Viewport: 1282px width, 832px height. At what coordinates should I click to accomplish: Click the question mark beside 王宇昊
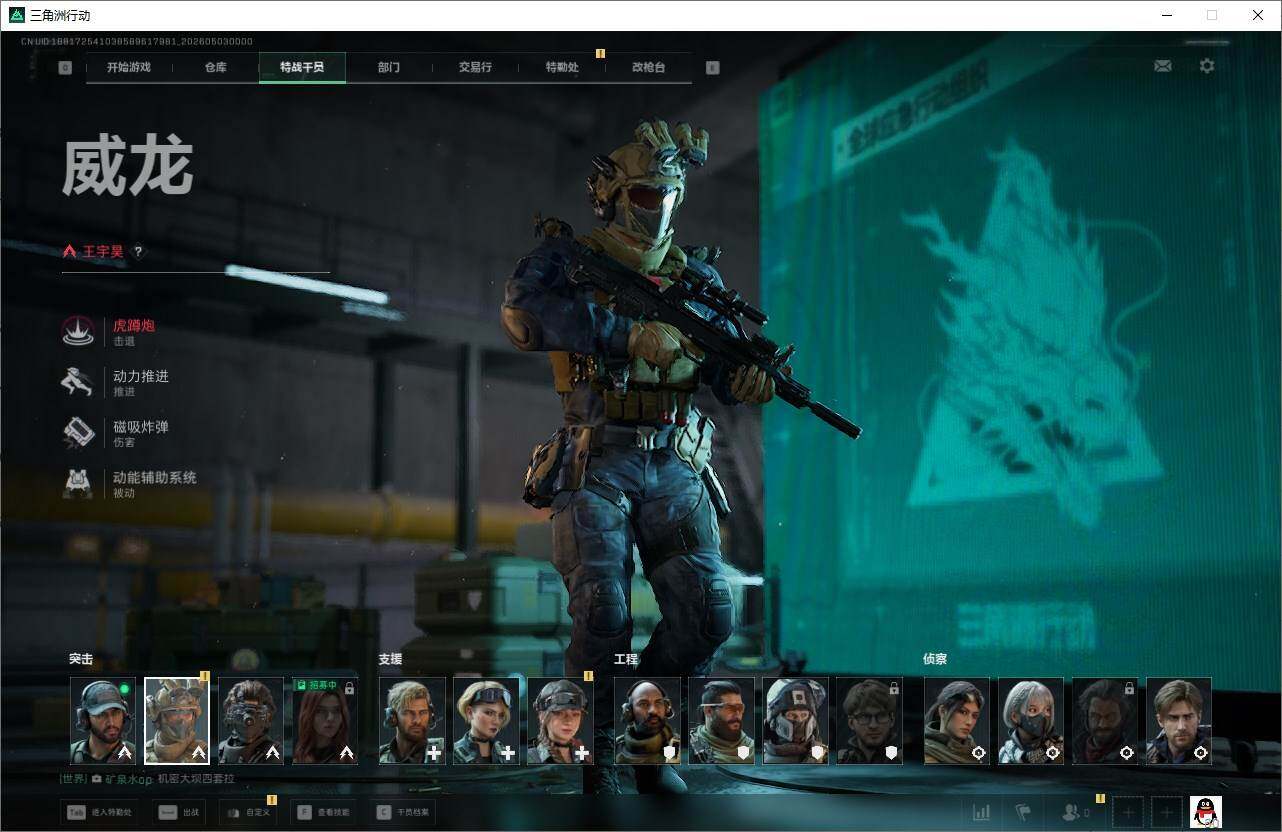pyautogui.click(x=138, y=252)
